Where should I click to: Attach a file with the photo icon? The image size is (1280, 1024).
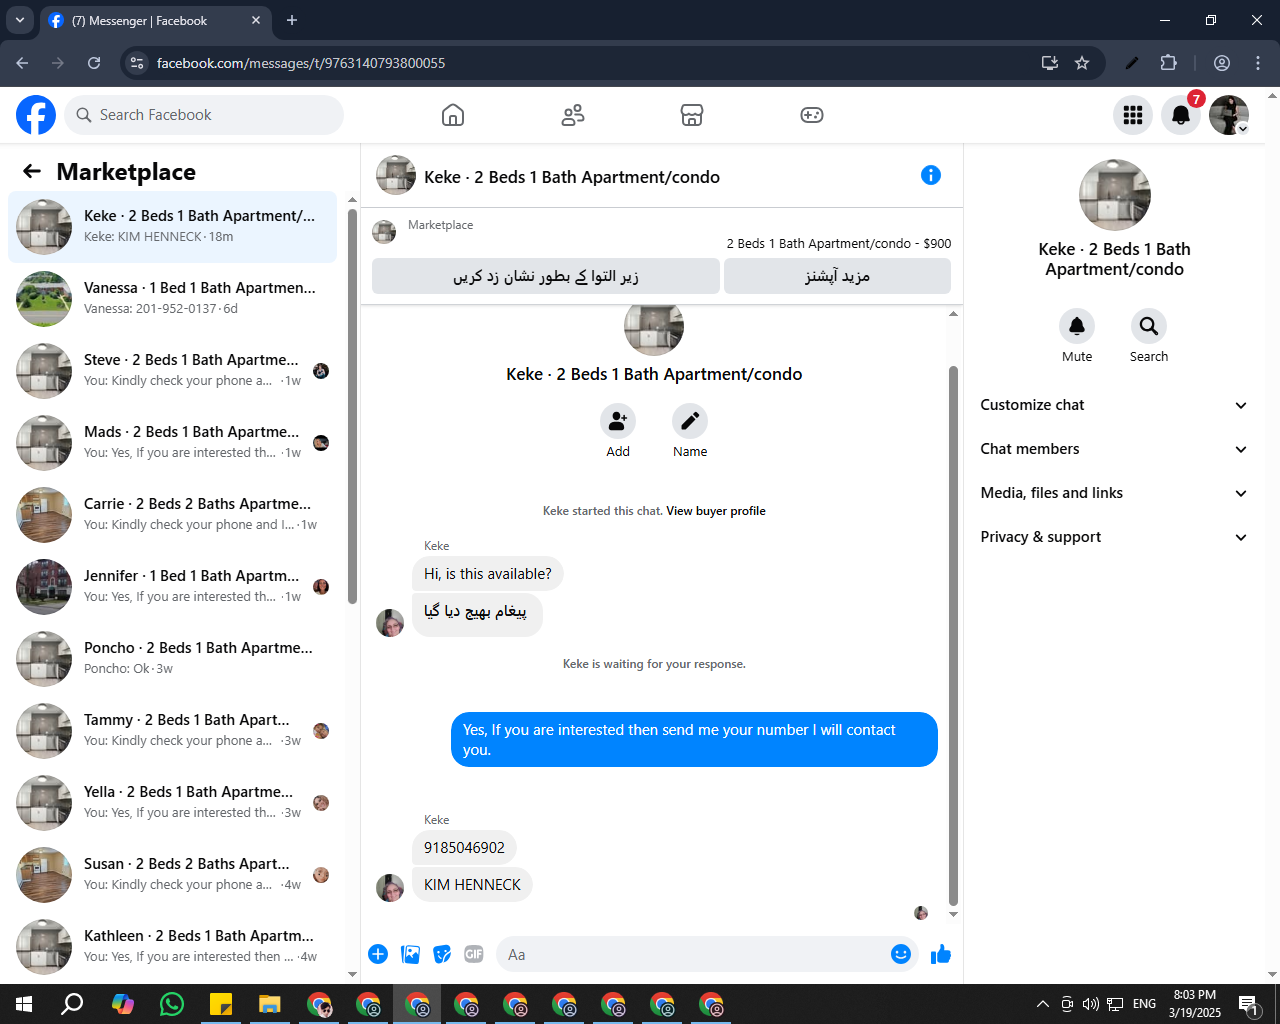click(410, 954)
